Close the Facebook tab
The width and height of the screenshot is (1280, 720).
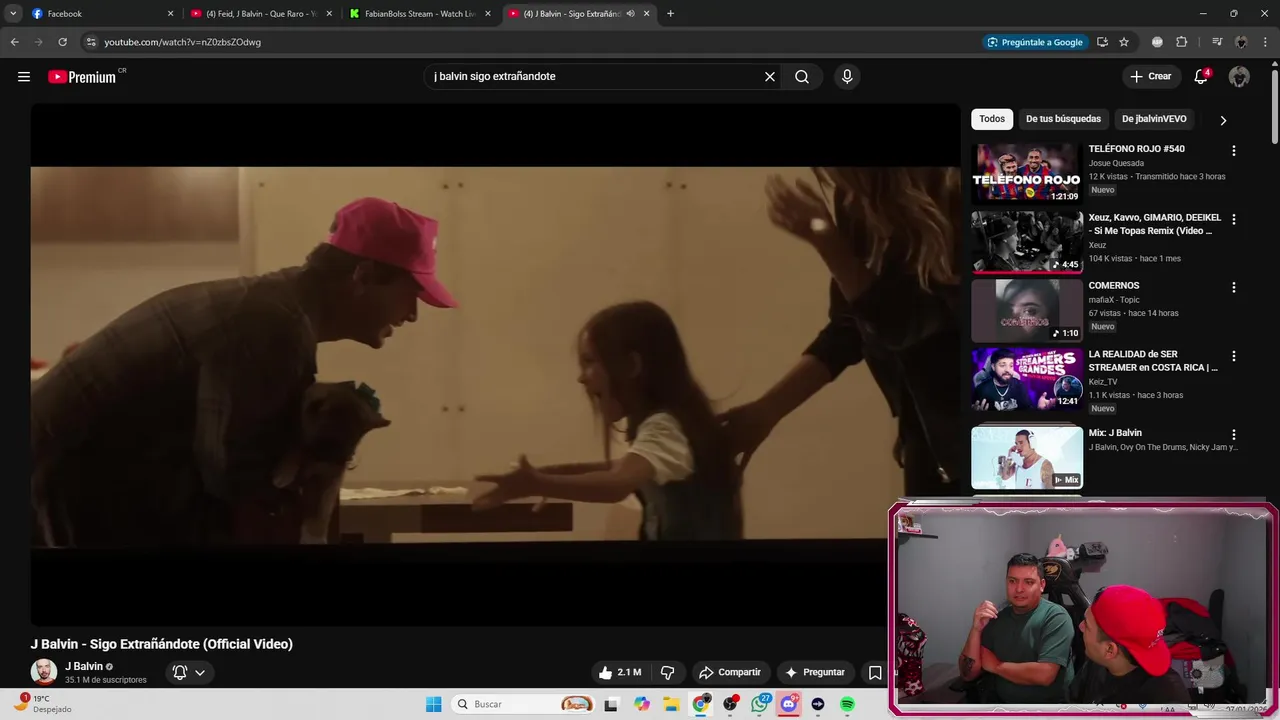coord(170,14)
